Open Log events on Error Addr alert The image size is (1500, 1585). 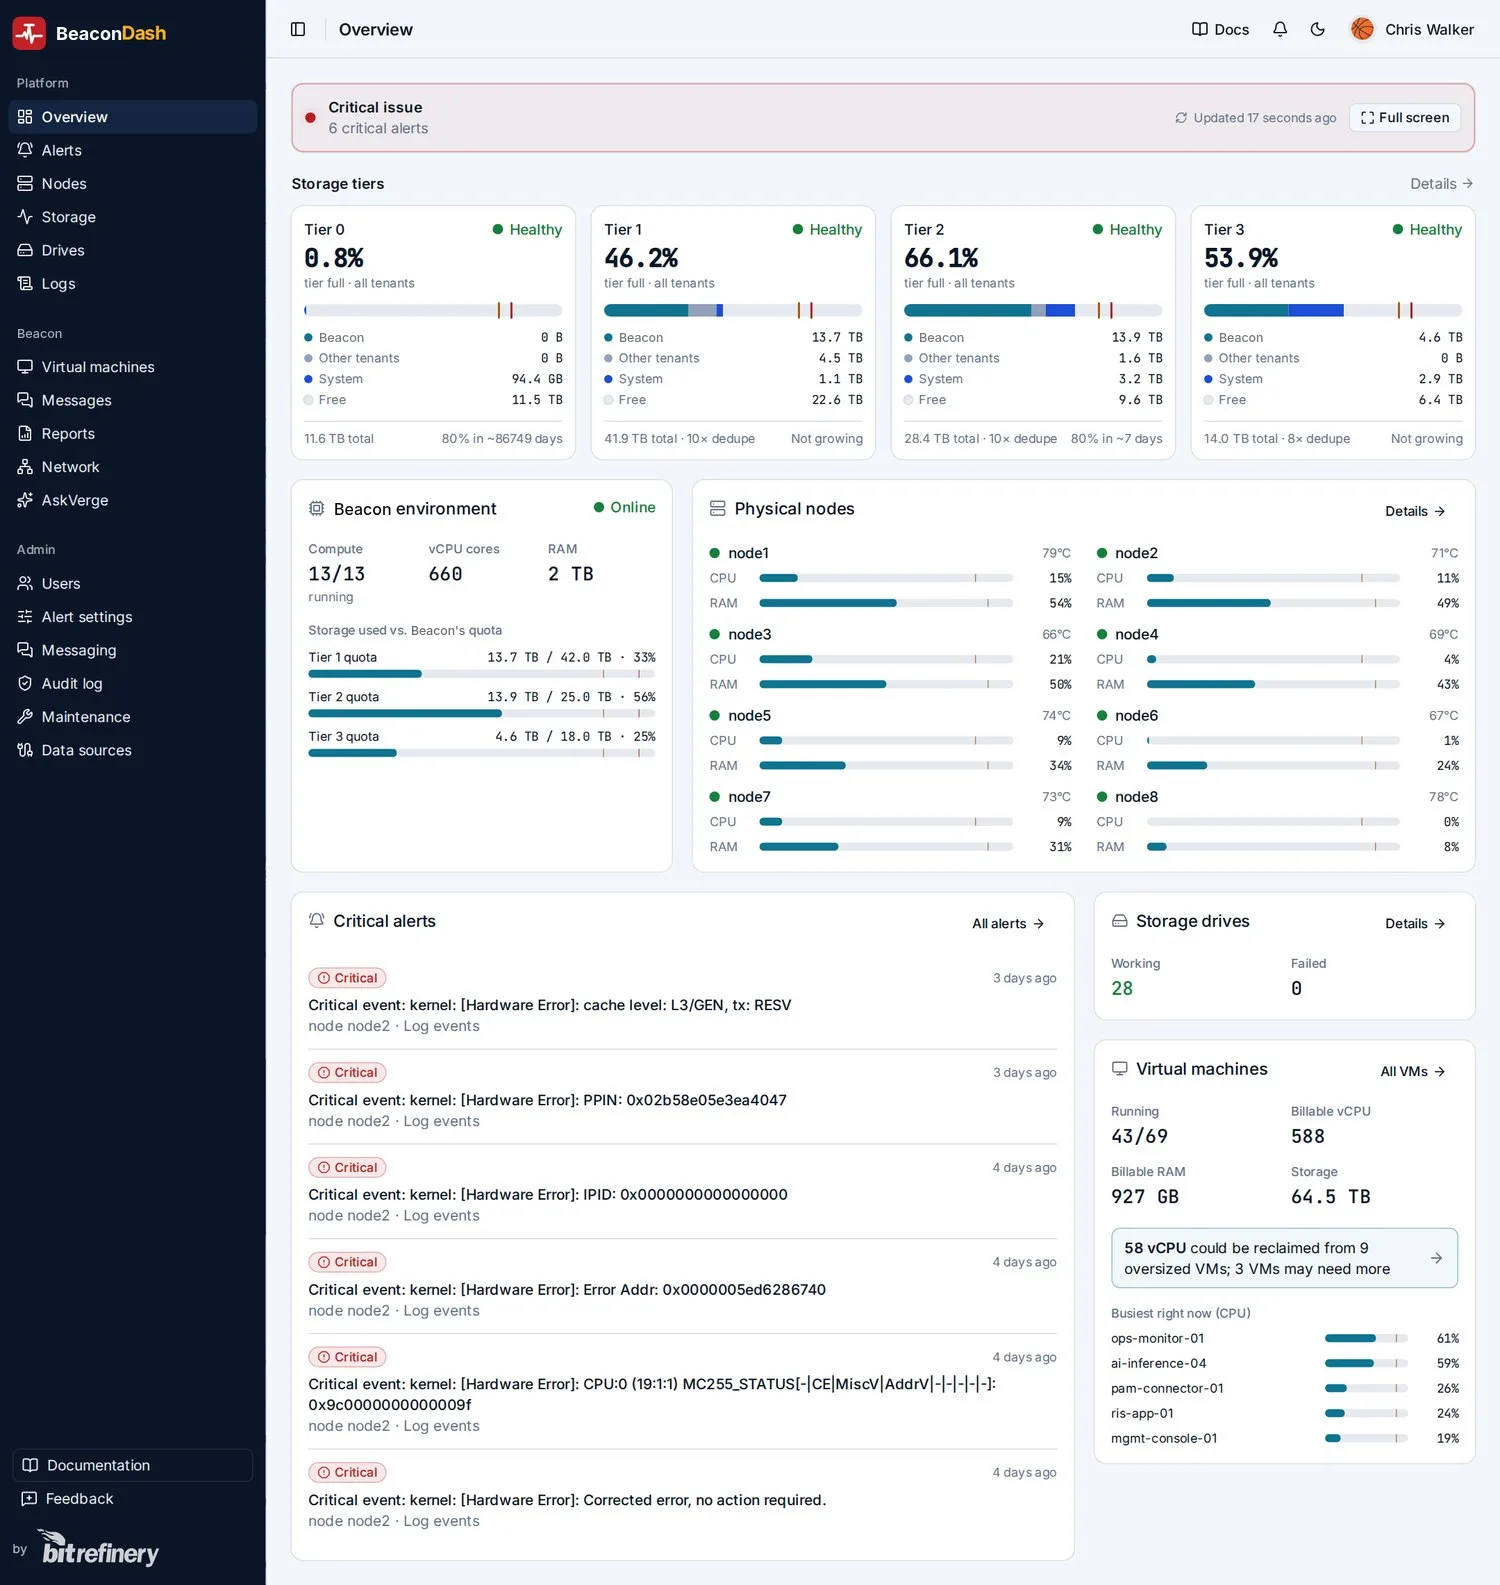pyautogui.click(x=441, y=1311)
